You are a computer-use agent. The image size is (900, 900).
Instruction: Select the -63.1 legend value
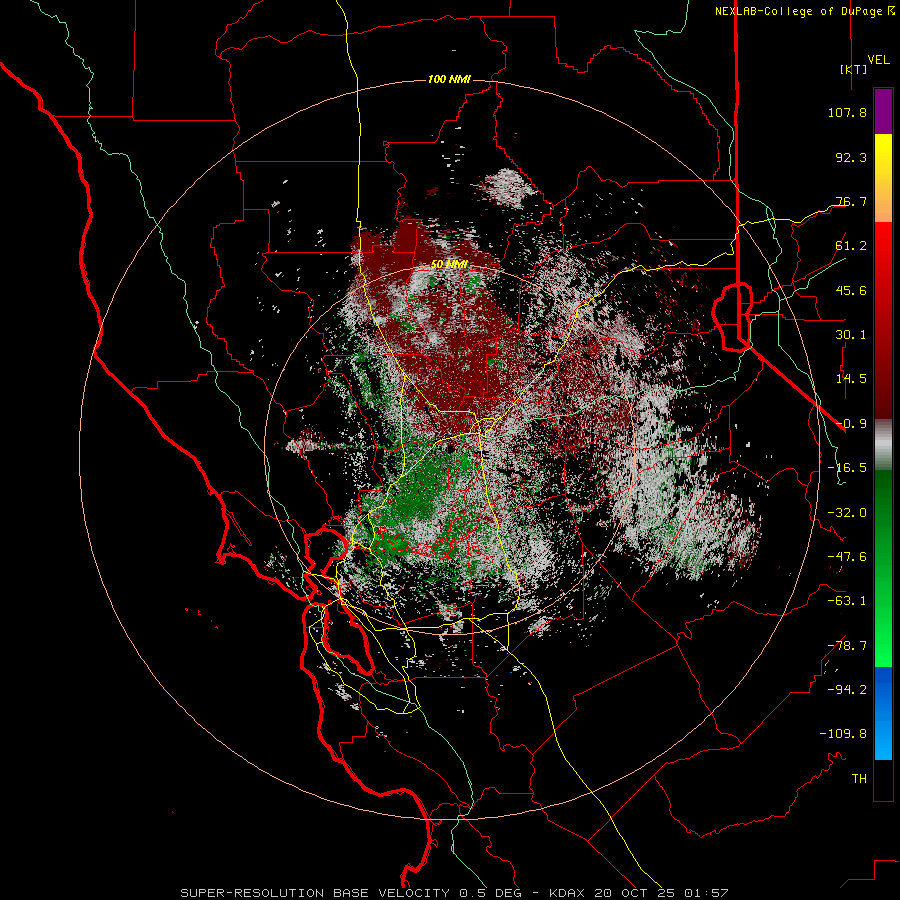click(x=847, y=601)
